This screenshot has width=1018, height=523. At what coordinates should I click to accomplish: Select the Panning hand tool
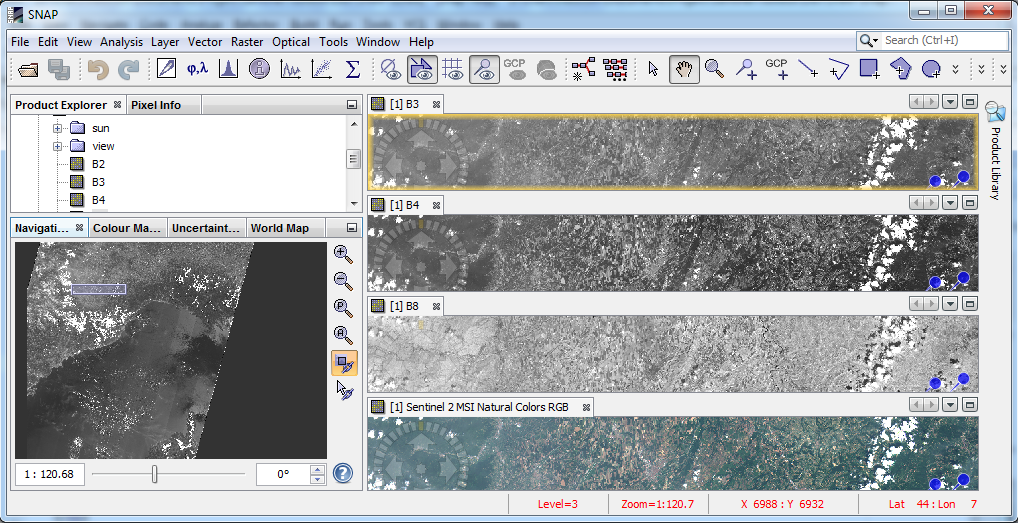[x=684, y=69]
